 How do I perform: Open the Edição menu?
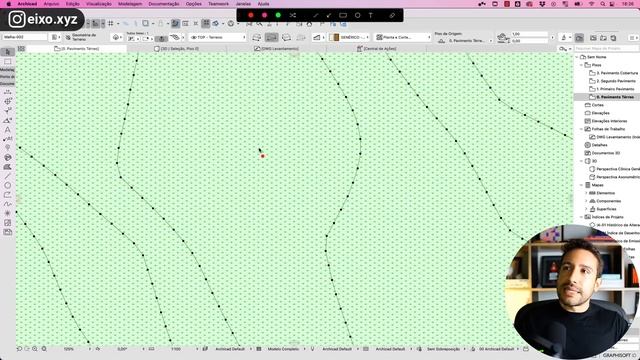click(73, 4)
